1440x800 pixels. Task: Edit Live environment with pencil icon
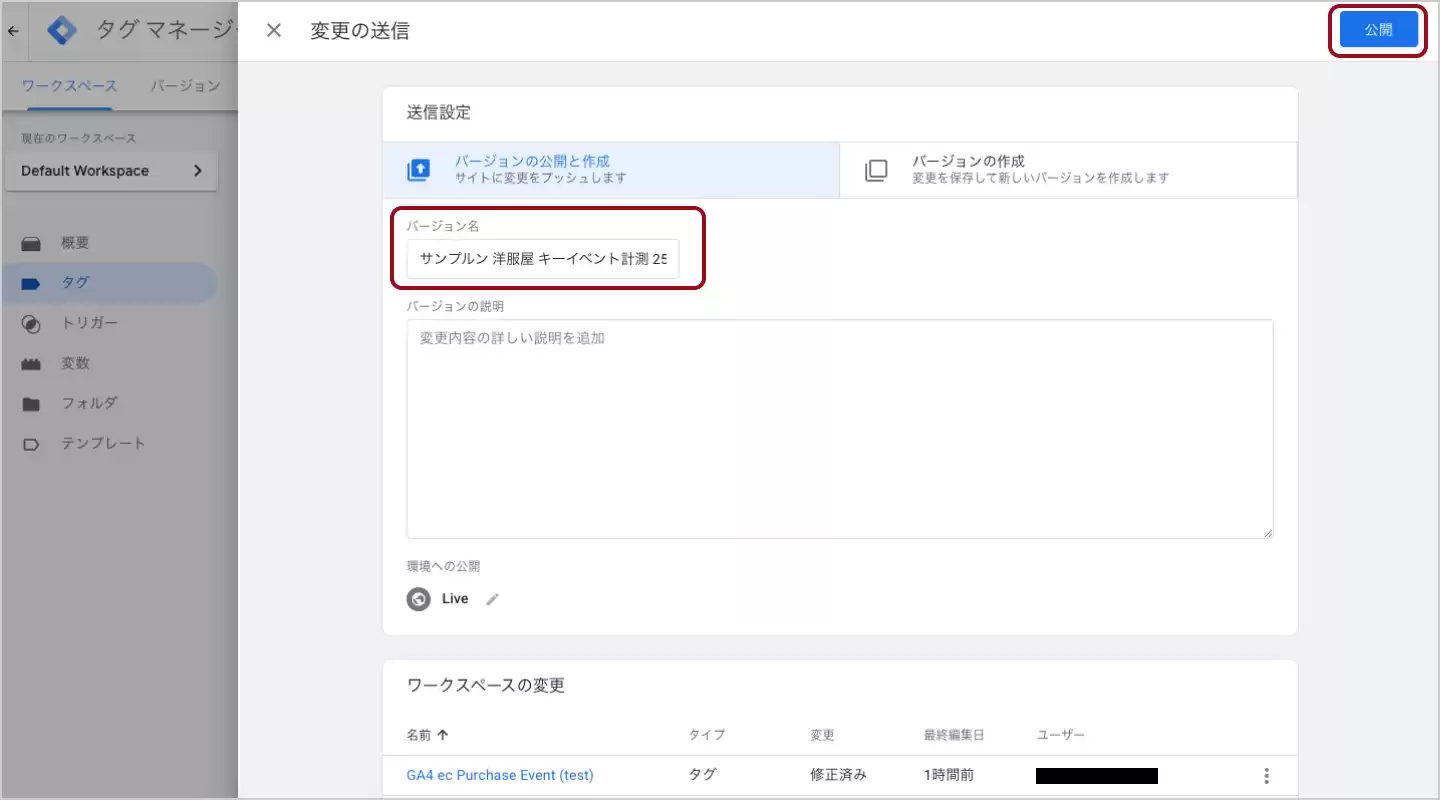492,599
